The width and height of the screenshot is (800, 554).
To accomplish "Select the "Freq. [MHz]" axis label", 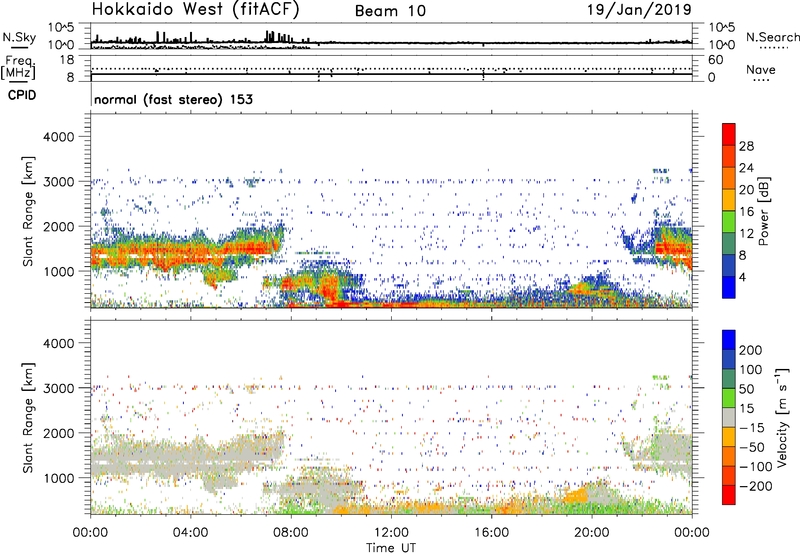I will click(x=19, y=68).
